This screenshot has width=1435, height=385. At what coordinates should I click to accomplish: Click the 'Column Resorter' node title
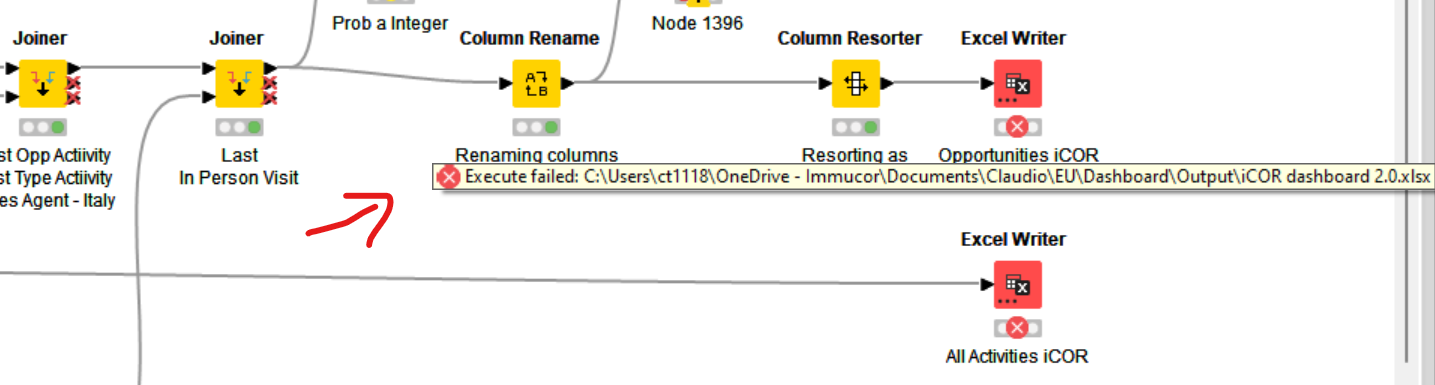click(850, 39)
